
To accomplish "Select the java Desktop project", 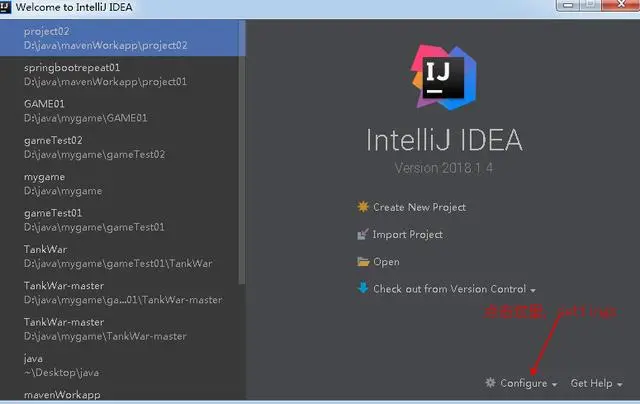I will [x=120, y=365].
